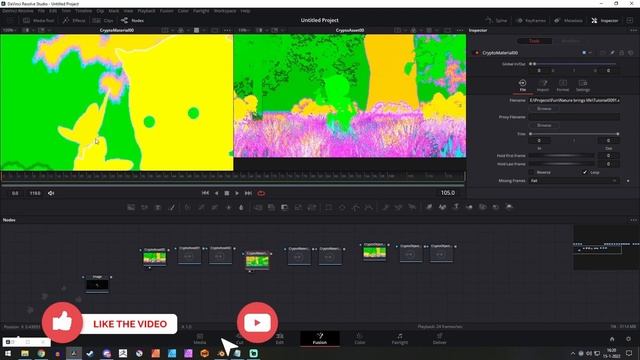This screenshot has width=640, height=360.
Task: Open Chrome from the taskbar
Action: pyautogui.click(x=41, y=353)
